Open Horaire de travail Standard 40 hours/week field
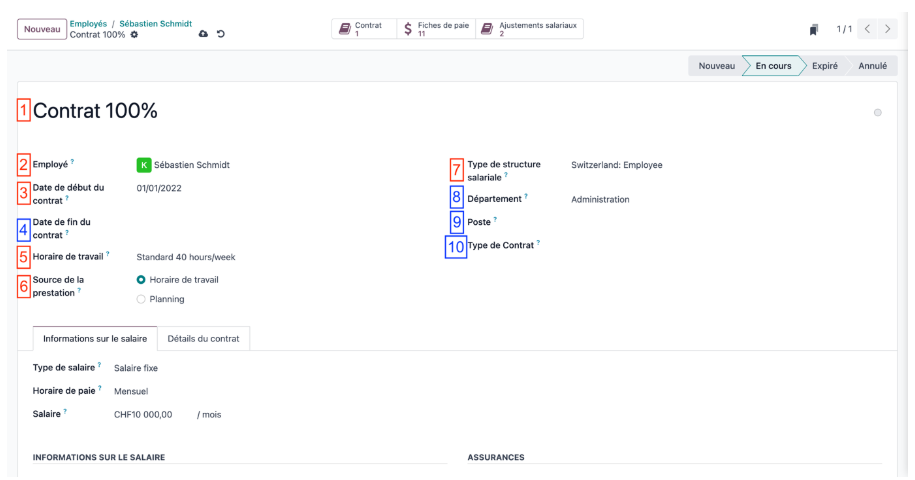The height and width of the screenshot is (480, 915). tap(286, 257)
